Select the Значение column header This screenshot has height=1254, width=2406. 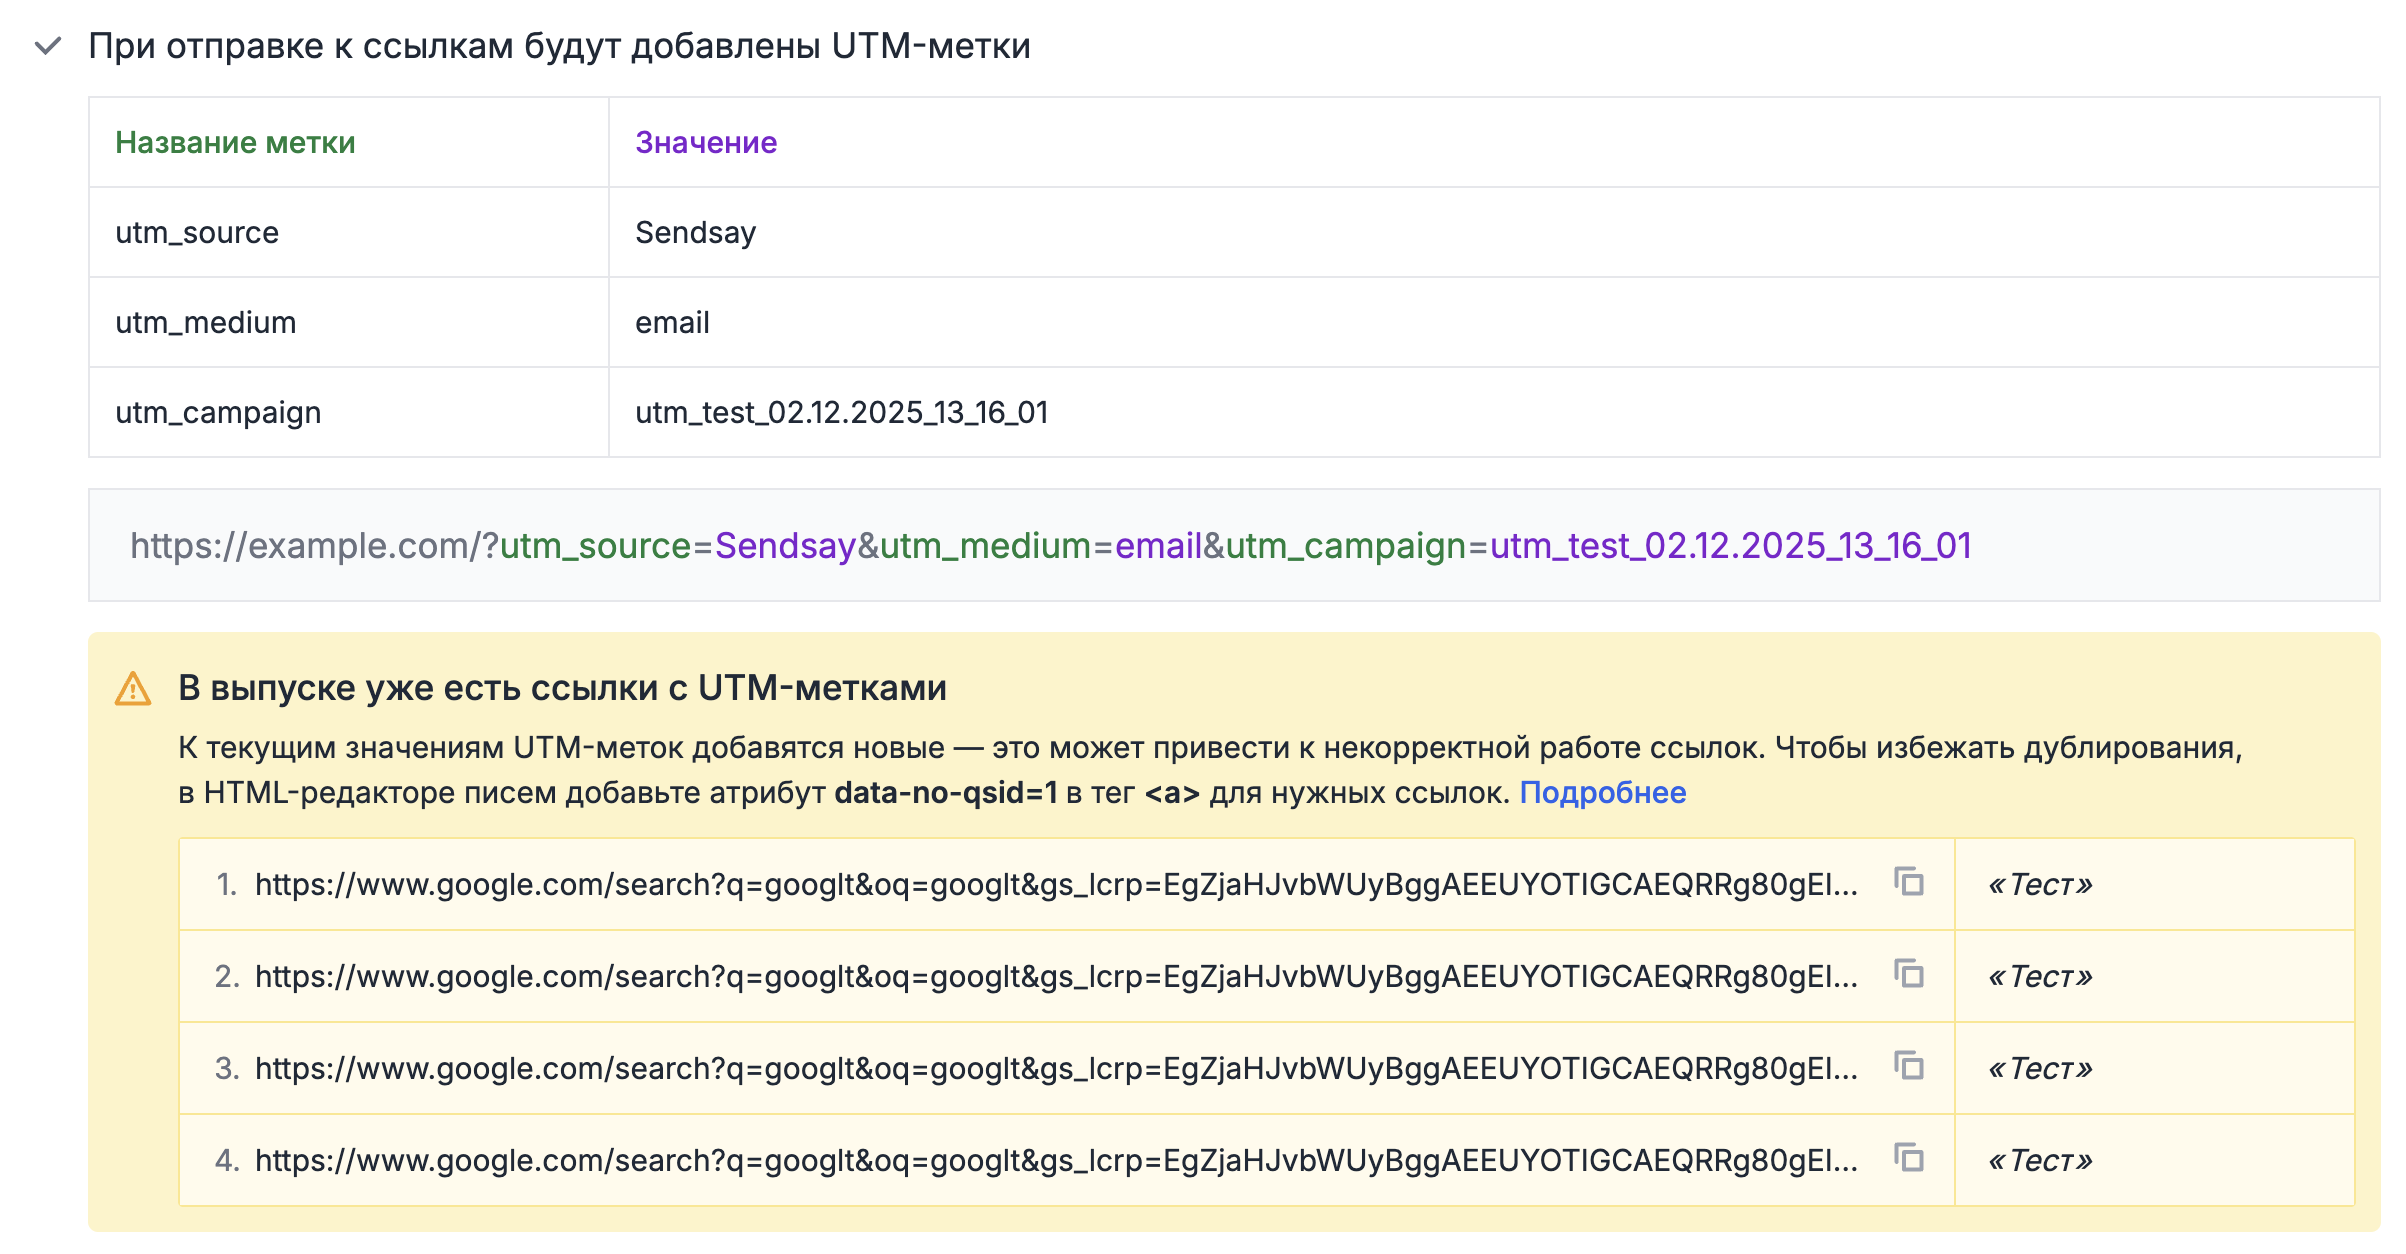704,142
